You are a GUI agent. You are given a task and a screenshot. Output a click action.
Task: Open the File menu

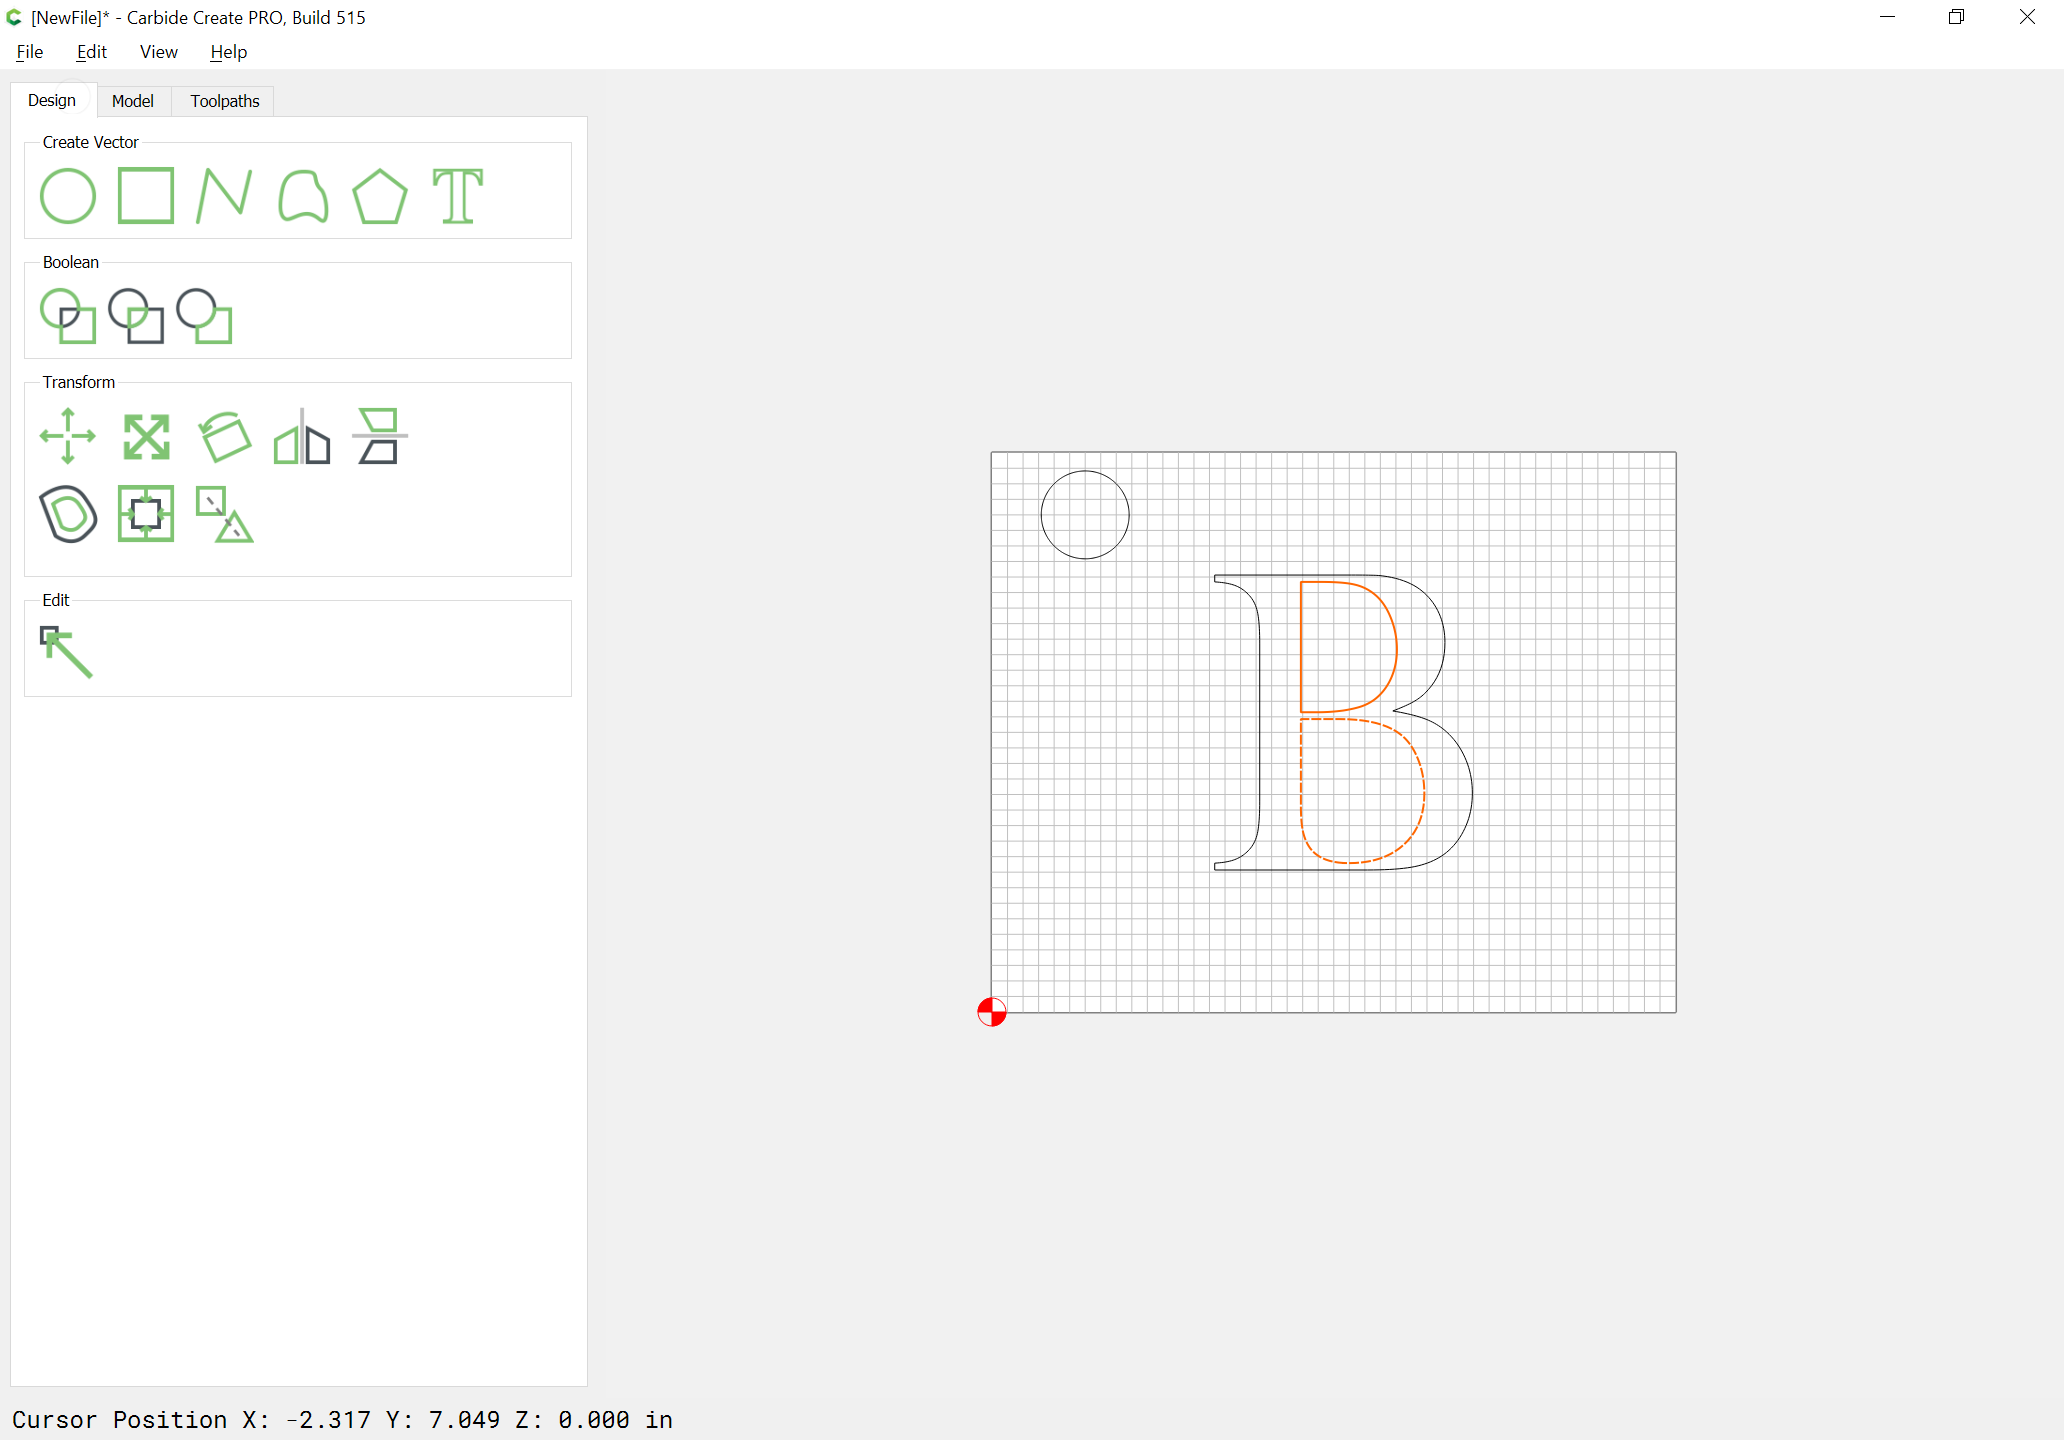30,52
